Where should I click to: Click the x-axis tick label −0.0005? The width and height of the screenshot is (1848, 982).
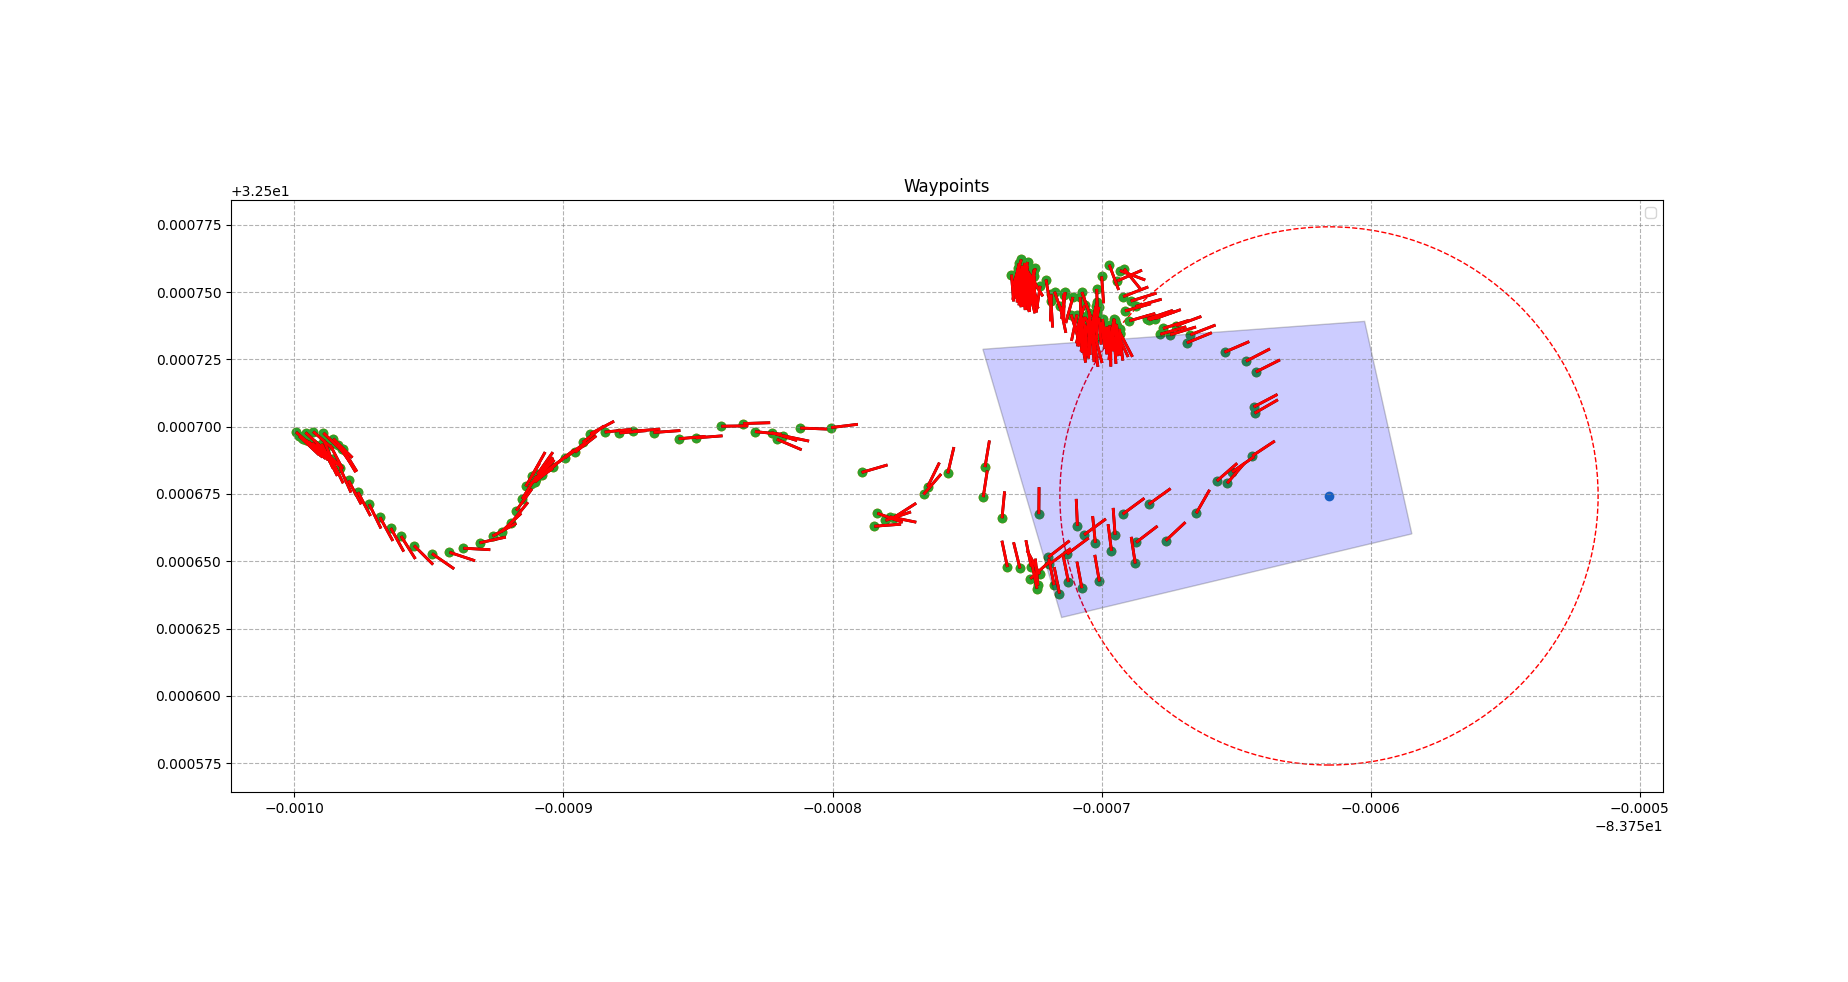(1639, 808)
